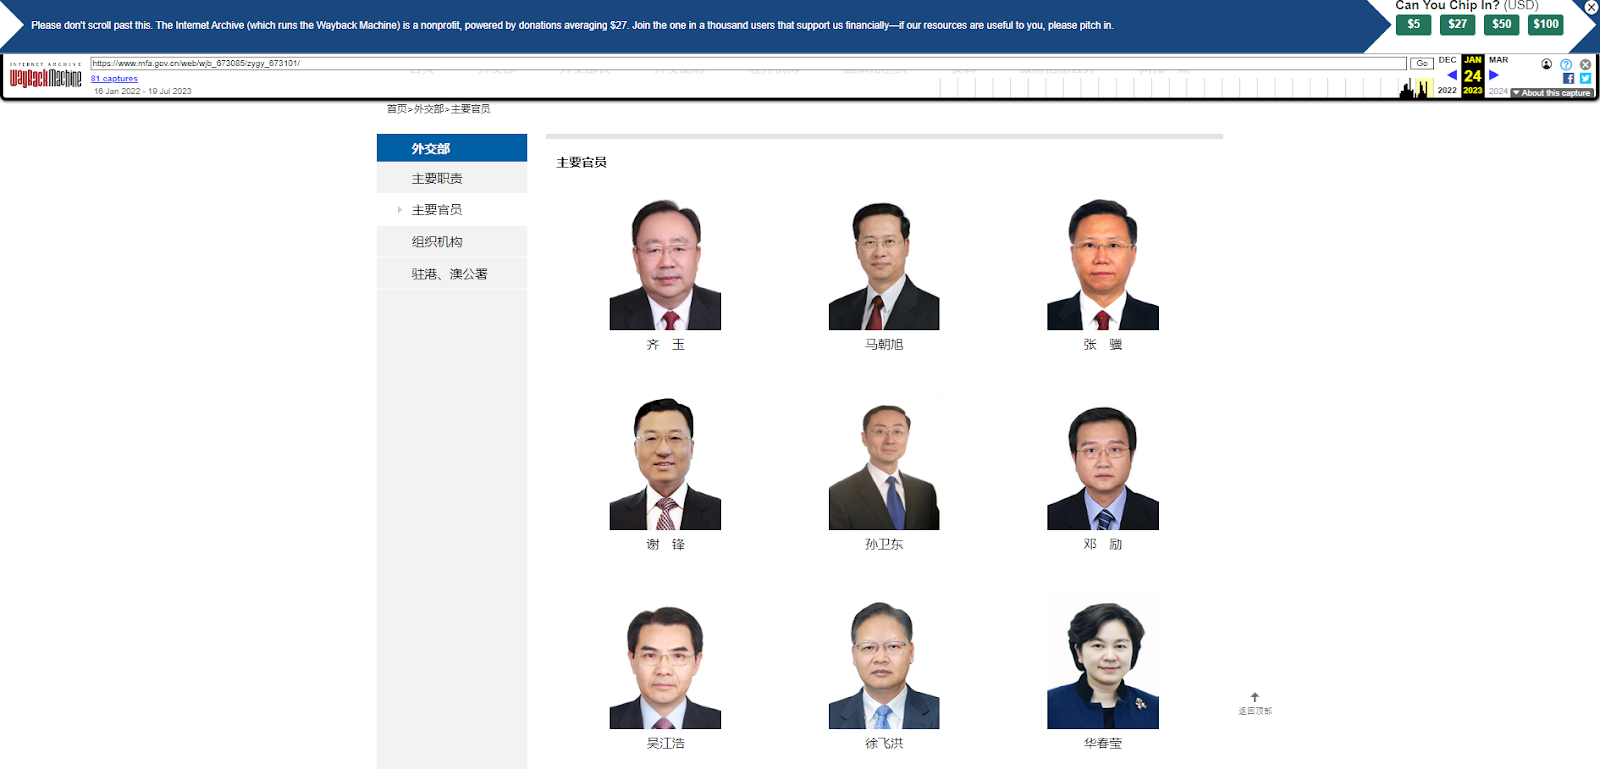Focus the Wayback URL input field
Screen dimensions: 1600x769
tap(748, 63)
